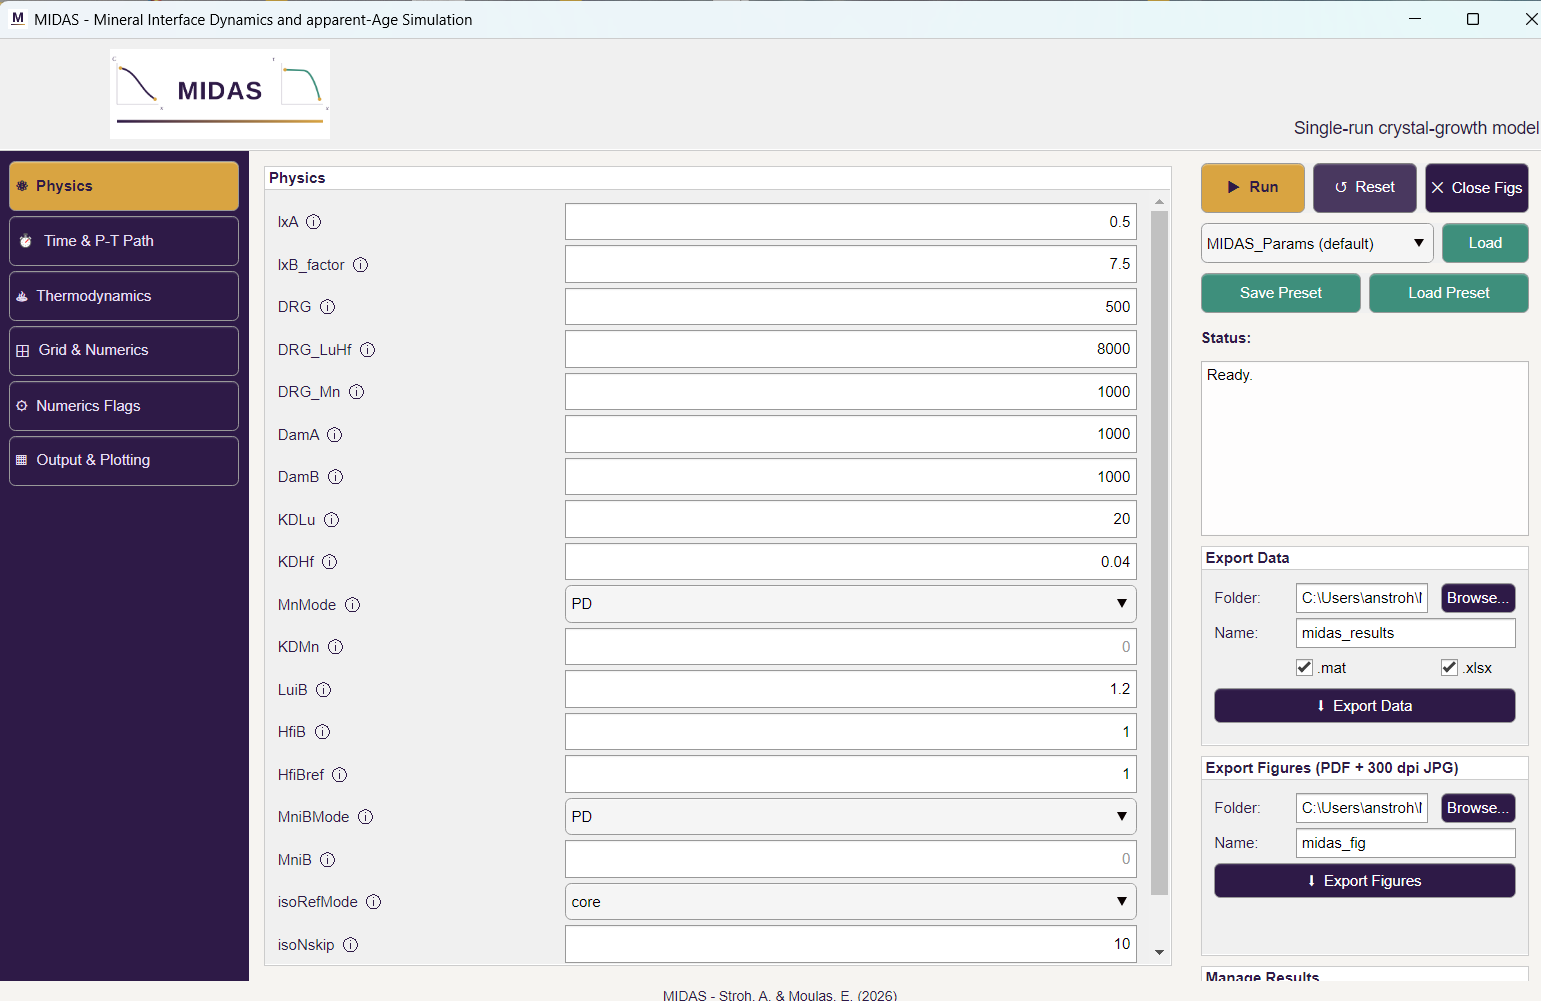The height and width of the screenshot is (1001, 1541).
Task: Select the Output & Plotting tab
Action: (x=124, y=461)
